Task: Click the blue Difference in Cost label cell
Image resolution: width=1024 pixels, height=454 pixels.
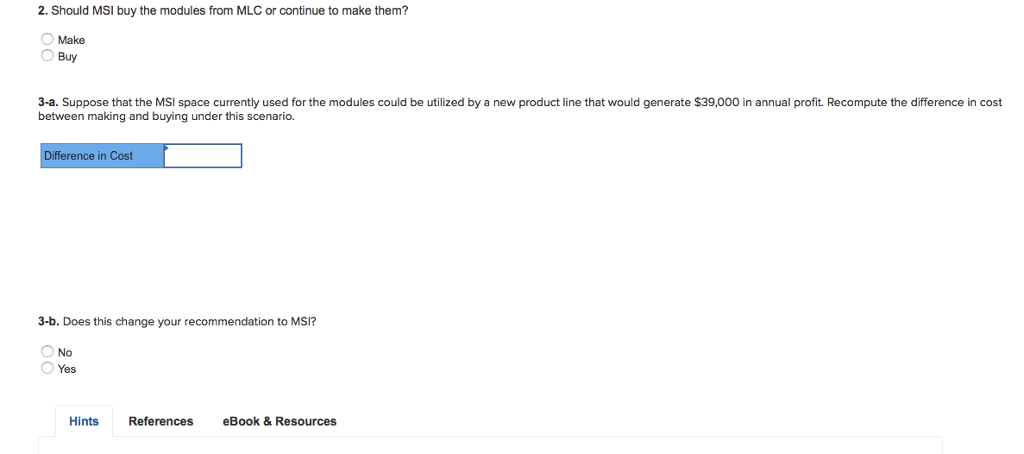Action: pos(102,155)
